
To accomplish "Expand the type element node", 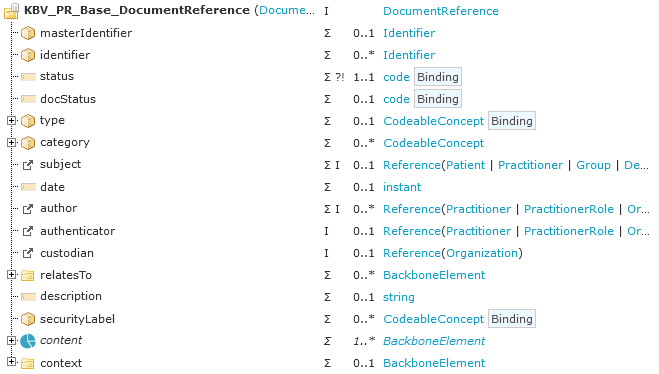I will (11, 121).
